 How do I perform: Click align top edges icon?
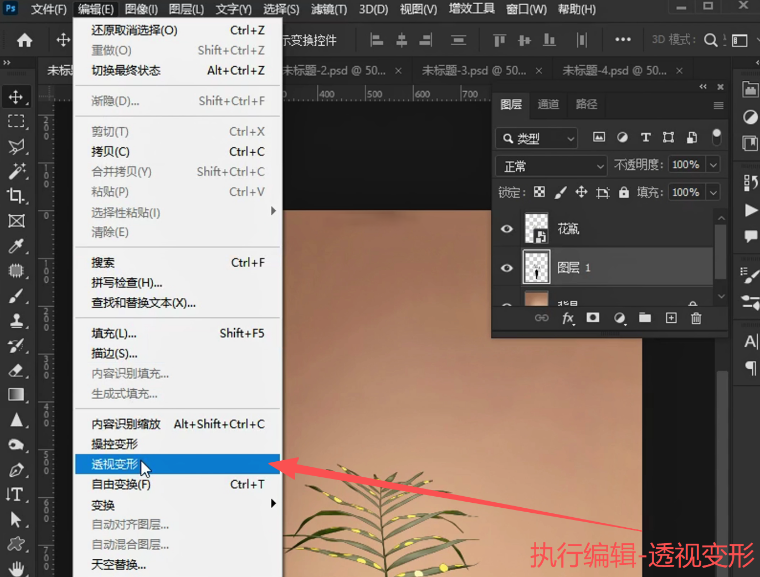[x=499, y=40]
